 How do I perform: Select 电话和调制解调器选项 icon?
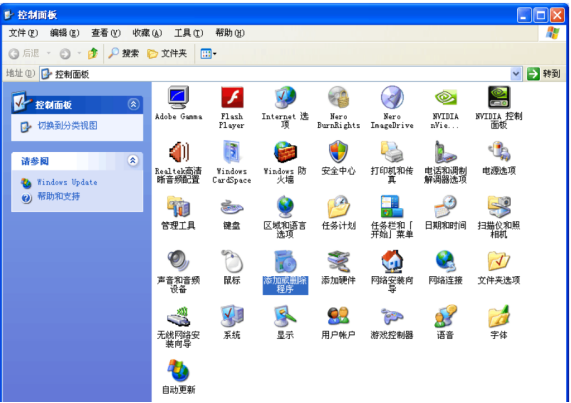pyautogui.click(x=445, y=152)
